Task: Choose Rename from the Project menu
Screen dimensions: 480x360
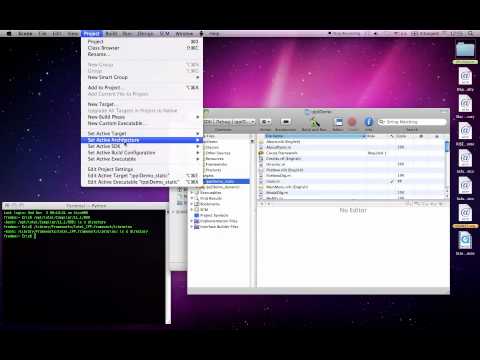Action: click(143, 54)
